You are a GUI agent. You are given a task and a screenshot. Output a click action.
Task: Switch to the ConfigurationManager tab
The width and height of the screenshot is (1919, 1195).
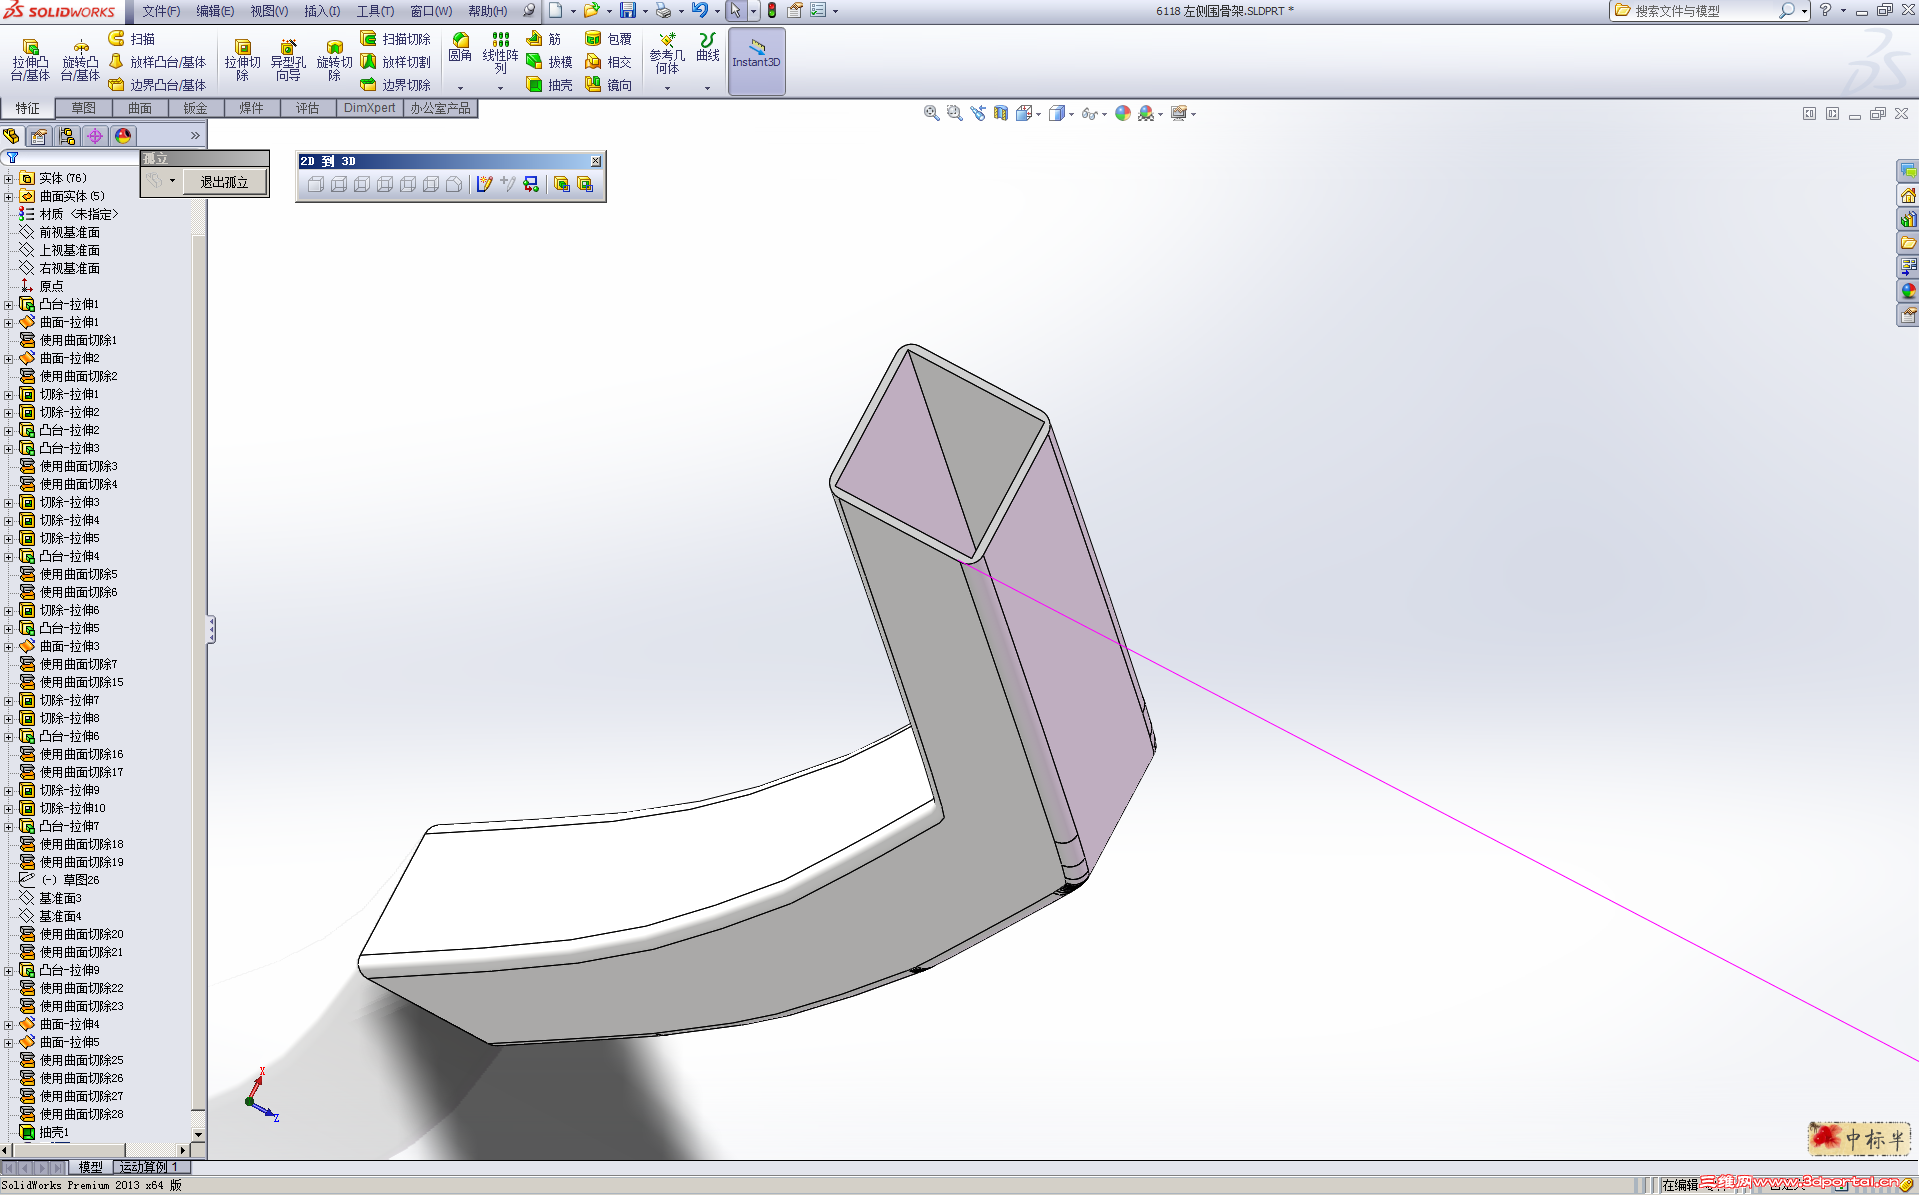click(x=67, y=136)
